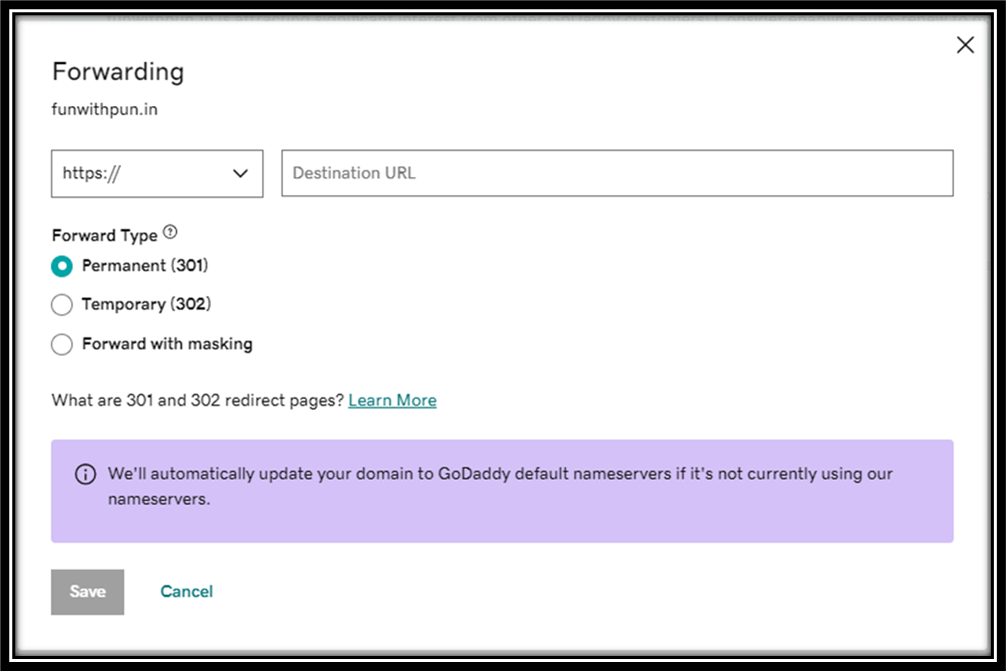Open the https:// protocol dropdown
Screen dimensions: 1006x671
click(x=156, y=174)
